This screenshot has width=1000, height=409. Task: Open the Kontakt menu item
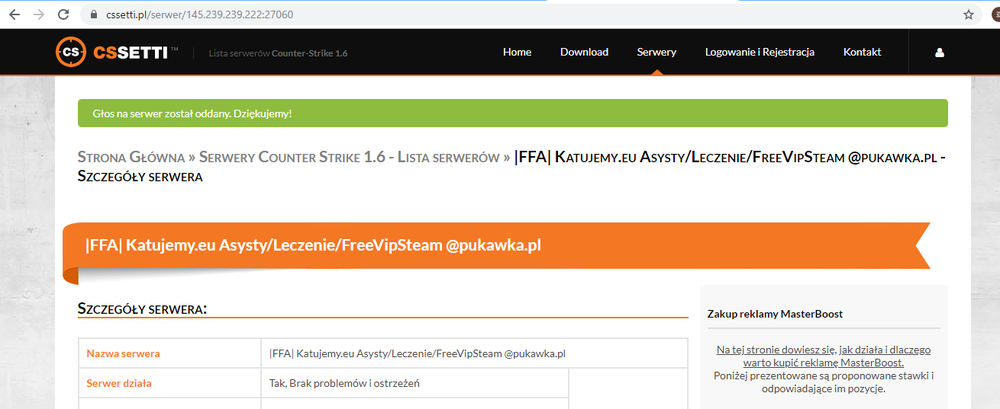coord(862,52)
